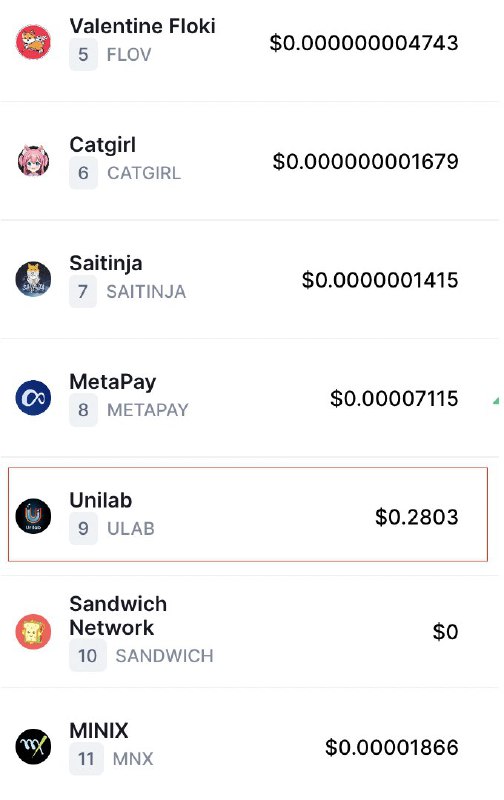Viewport: 504px width, 800px height.
Task: Tap the MINIX coin name
Action: click(99, 731)
